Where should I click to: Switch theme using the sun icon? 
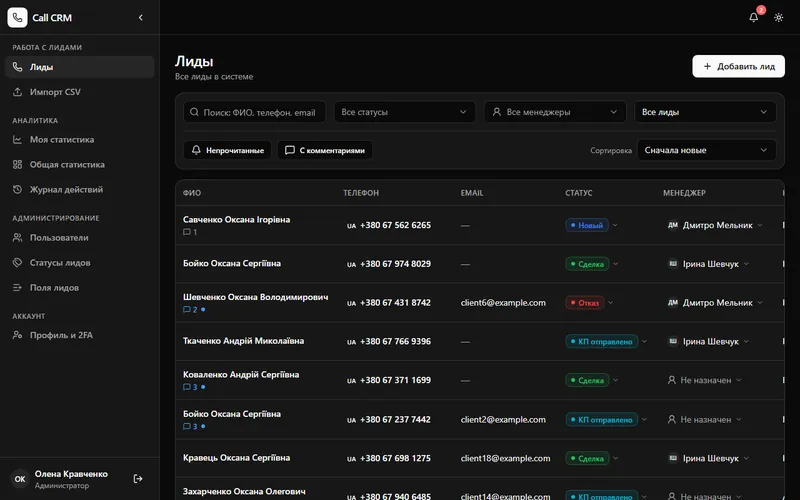(778, 17)
